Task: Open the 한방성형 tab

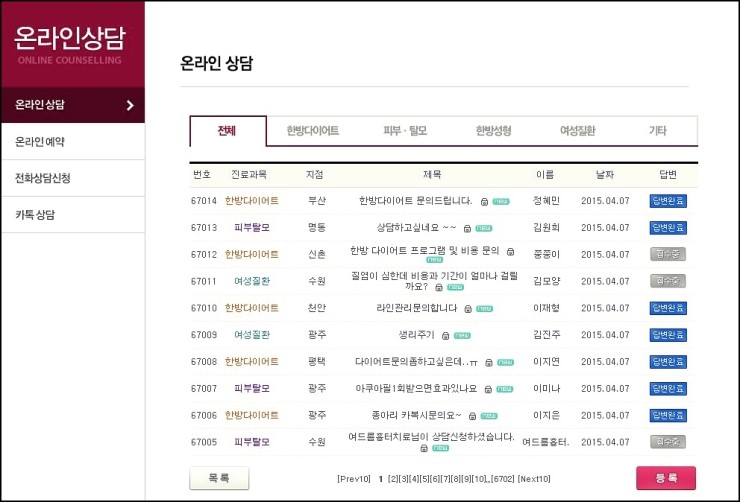Action: pyautogui.click(x=493, y=131)
